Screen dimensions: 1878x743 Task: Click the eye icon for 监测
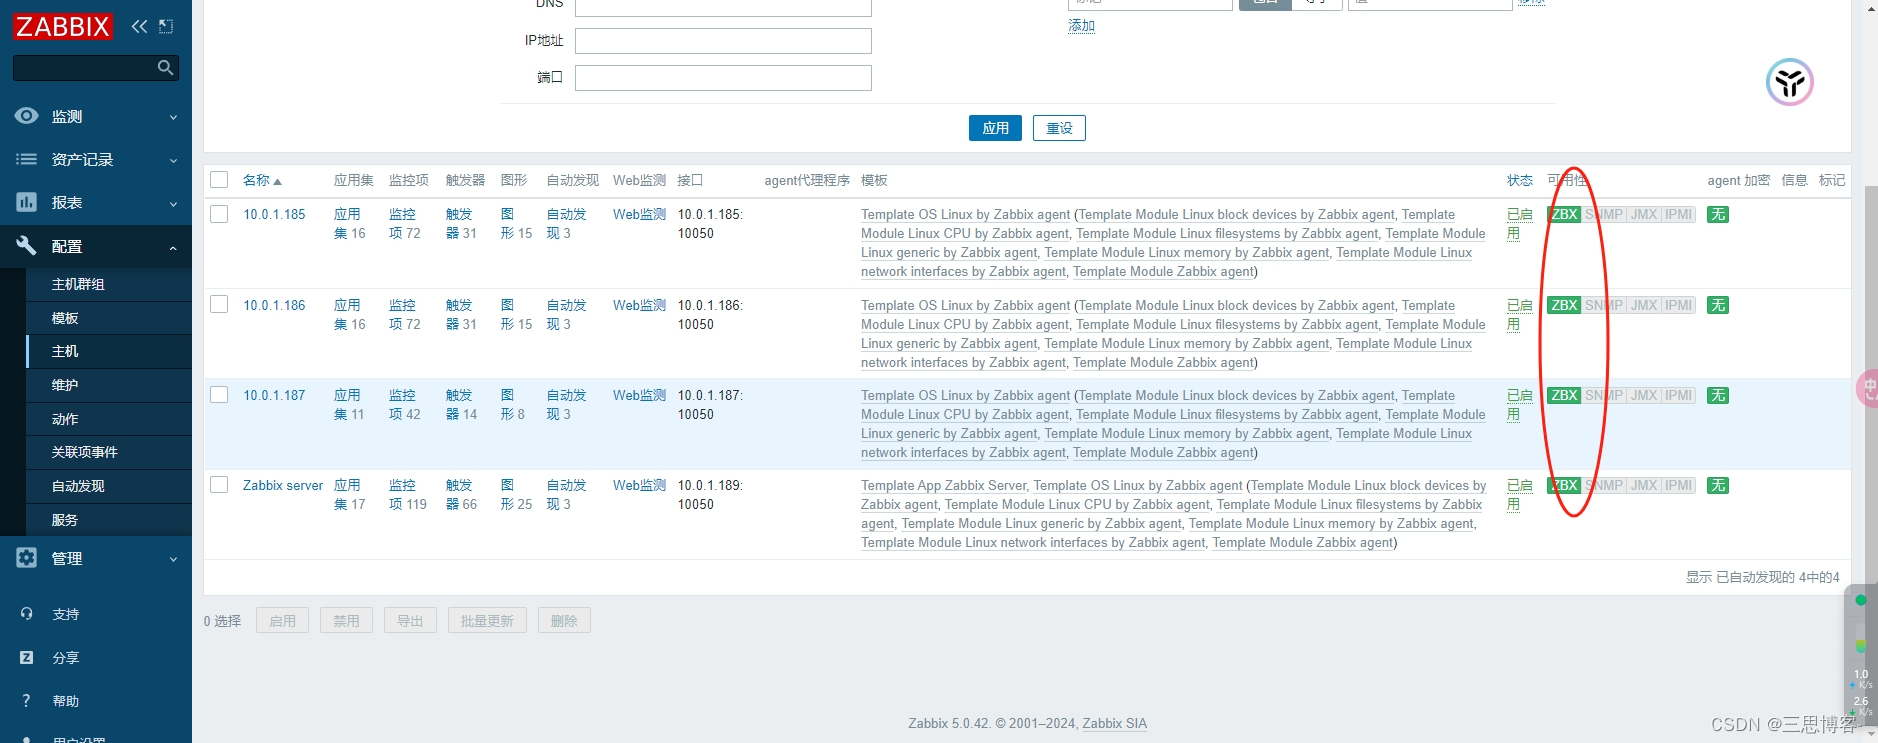(x=27, y=116)
